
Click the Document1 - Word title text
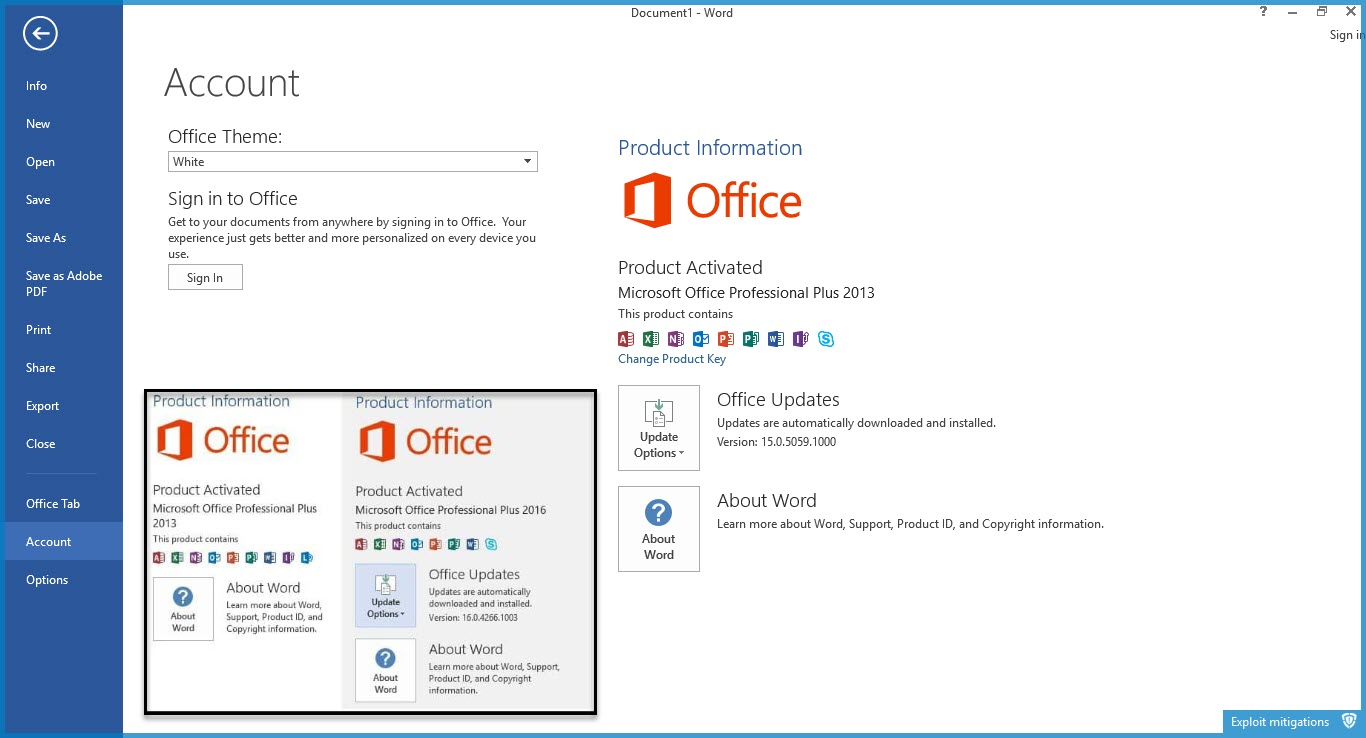coord(682,13)
